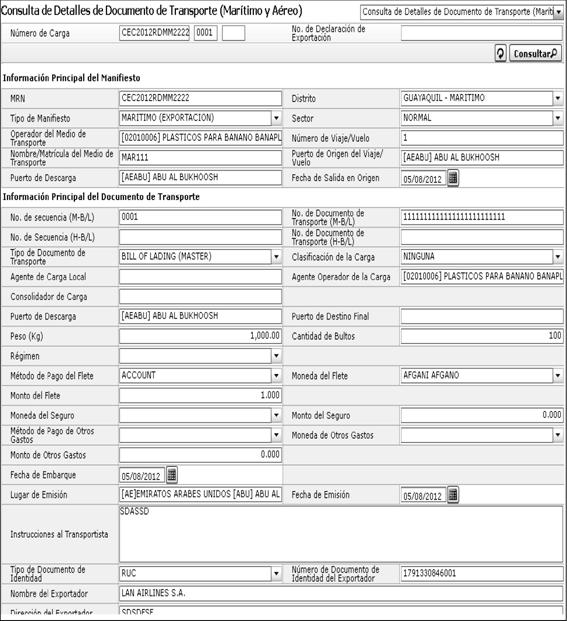
Task: Expand Clasificación de la Carga dropdown
Action: coord(557,257)
